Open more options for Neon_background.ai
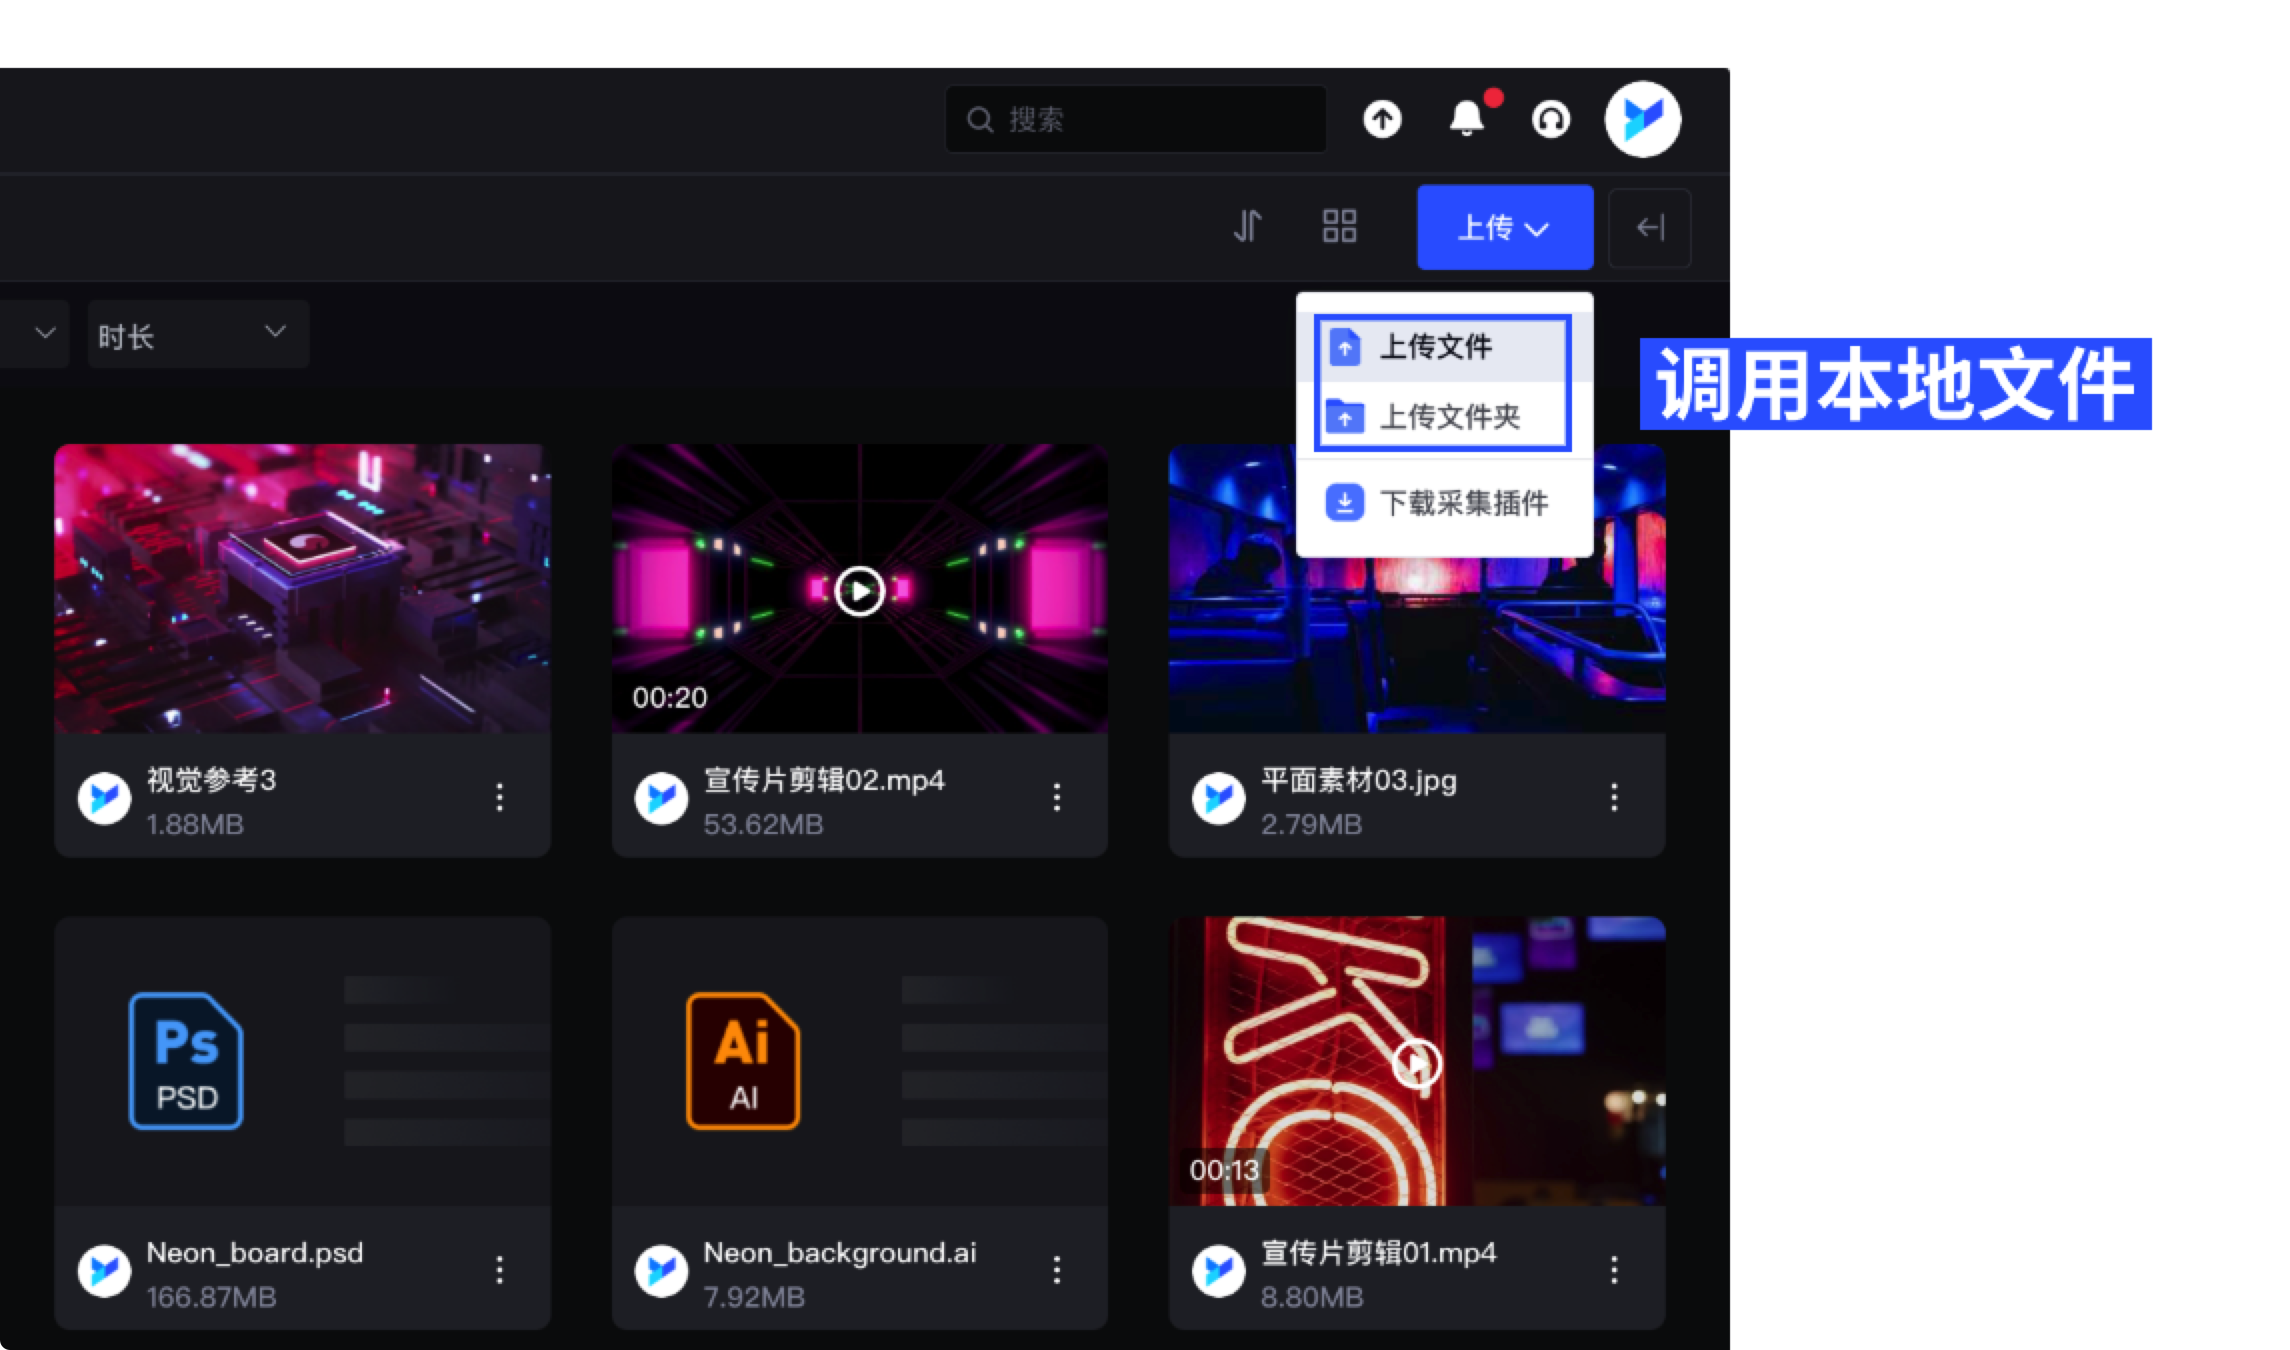Image resolution: width=2290 pixels, height=1350 pixels. click(1057, 1270)
